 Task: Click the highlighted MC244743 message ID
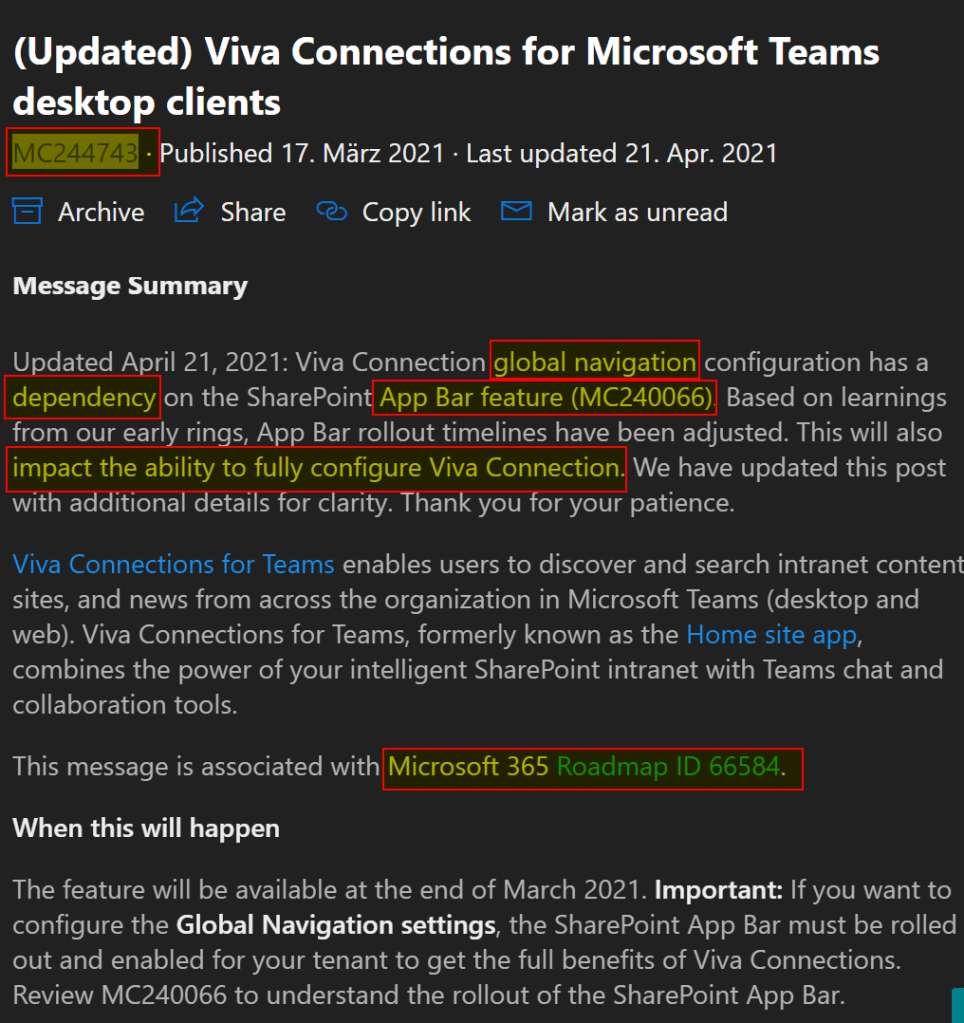coord(76,153)
